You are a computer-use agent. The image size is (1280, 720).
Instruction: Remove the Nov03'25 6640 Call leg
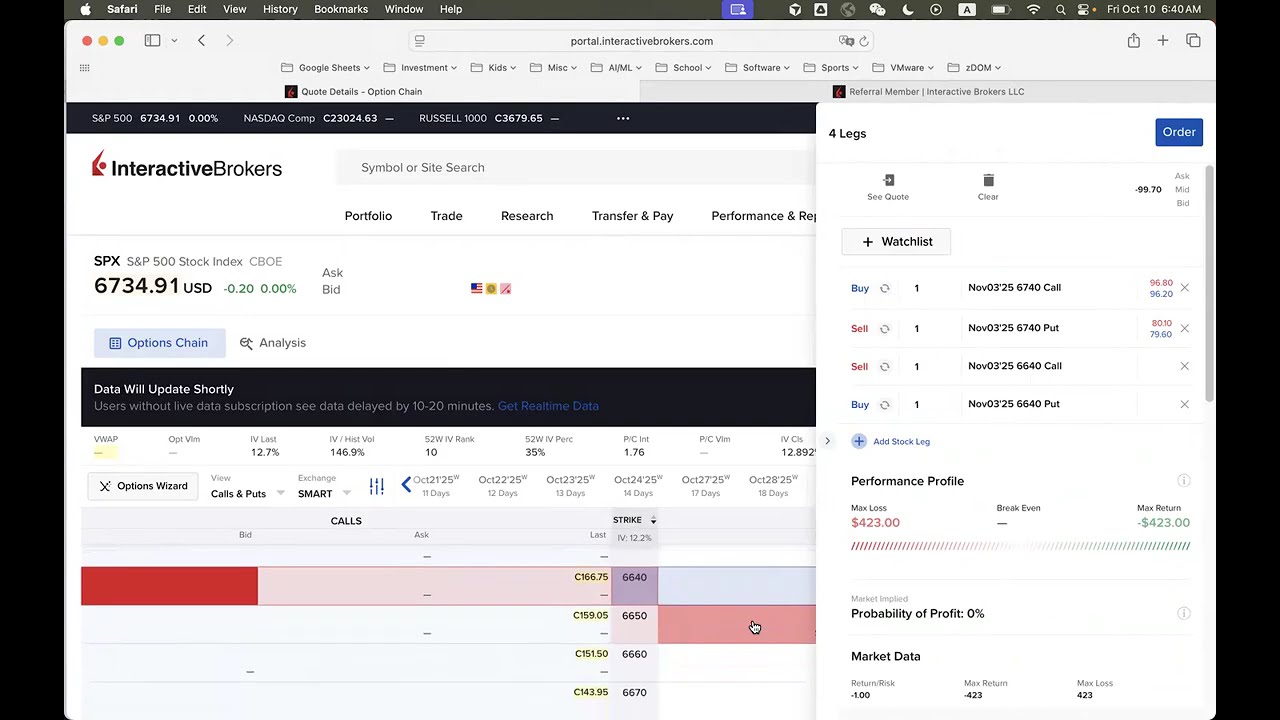point(1184,366)
